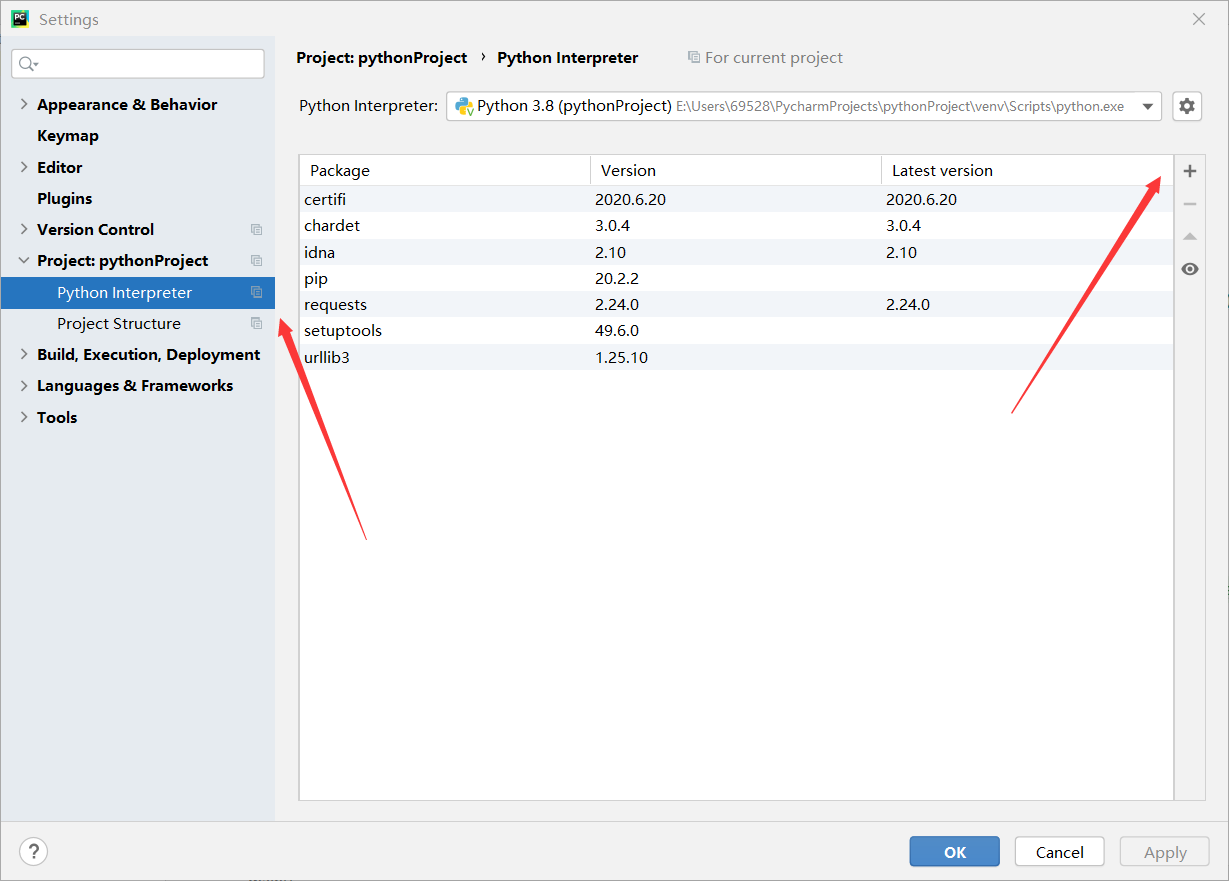The image size is (1229, 881).
Task: Click version 1.25.10 cell of urllib3
Action: point(621,357)
